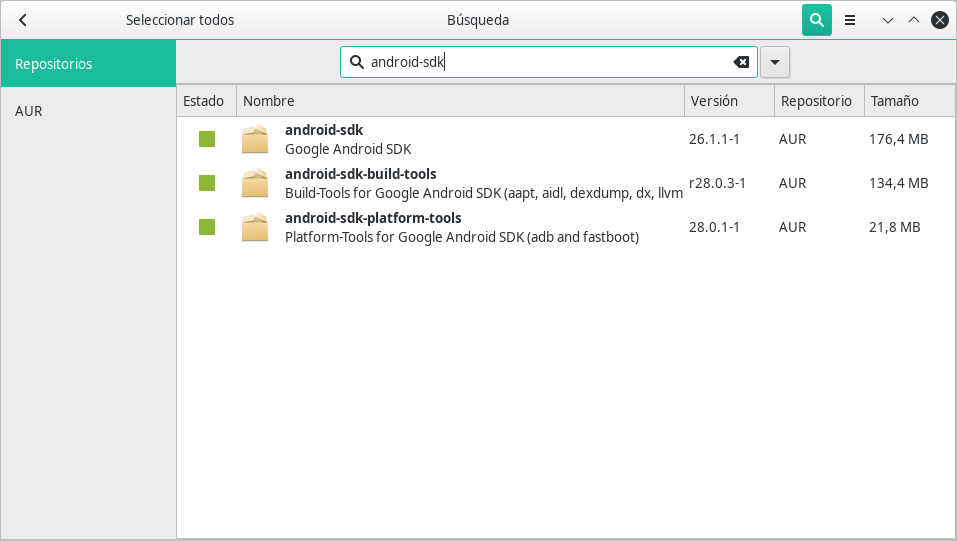957x541 pixels.
Task: Sort by the Tamaño column header
Action: (x=909, y=101)
